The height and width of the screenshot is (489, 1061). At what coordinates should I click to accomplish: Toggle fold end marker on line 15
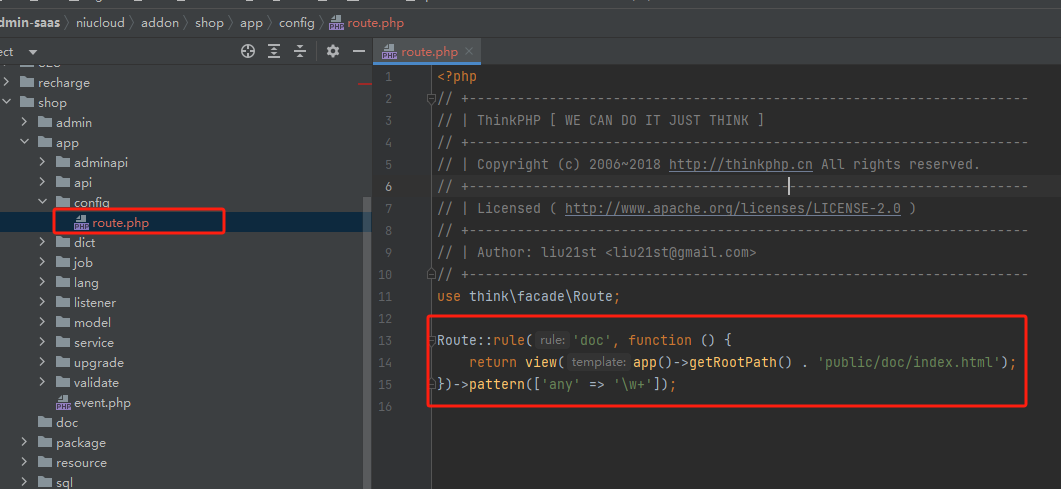point(431,384)
